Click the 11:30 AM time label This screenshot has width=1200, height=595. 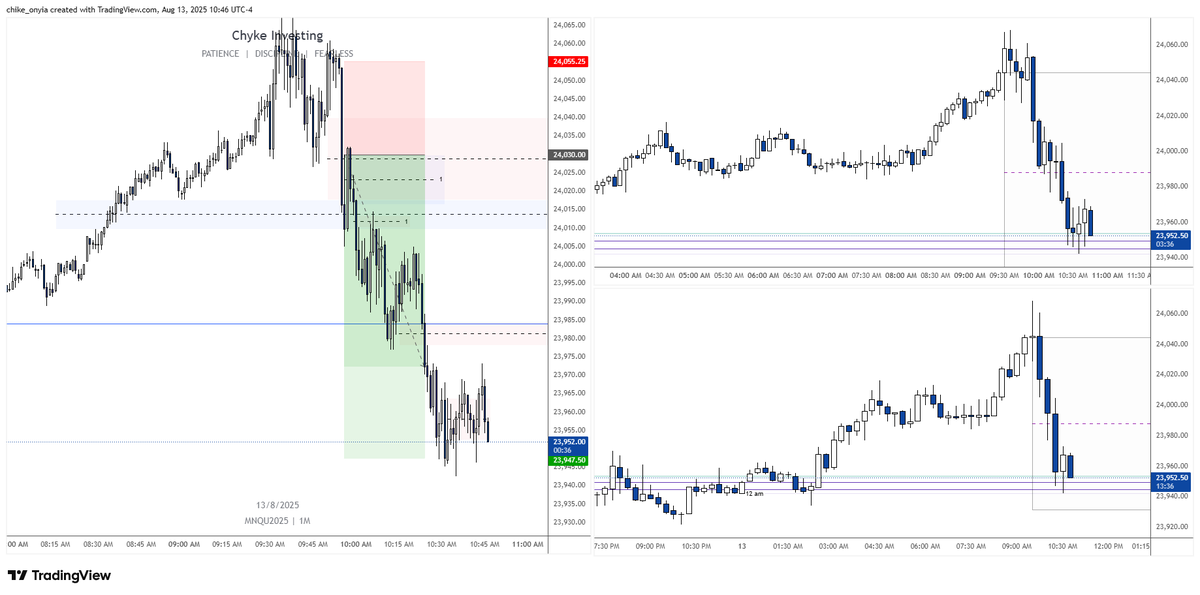pyautogui.click(x=1140, y=274)
